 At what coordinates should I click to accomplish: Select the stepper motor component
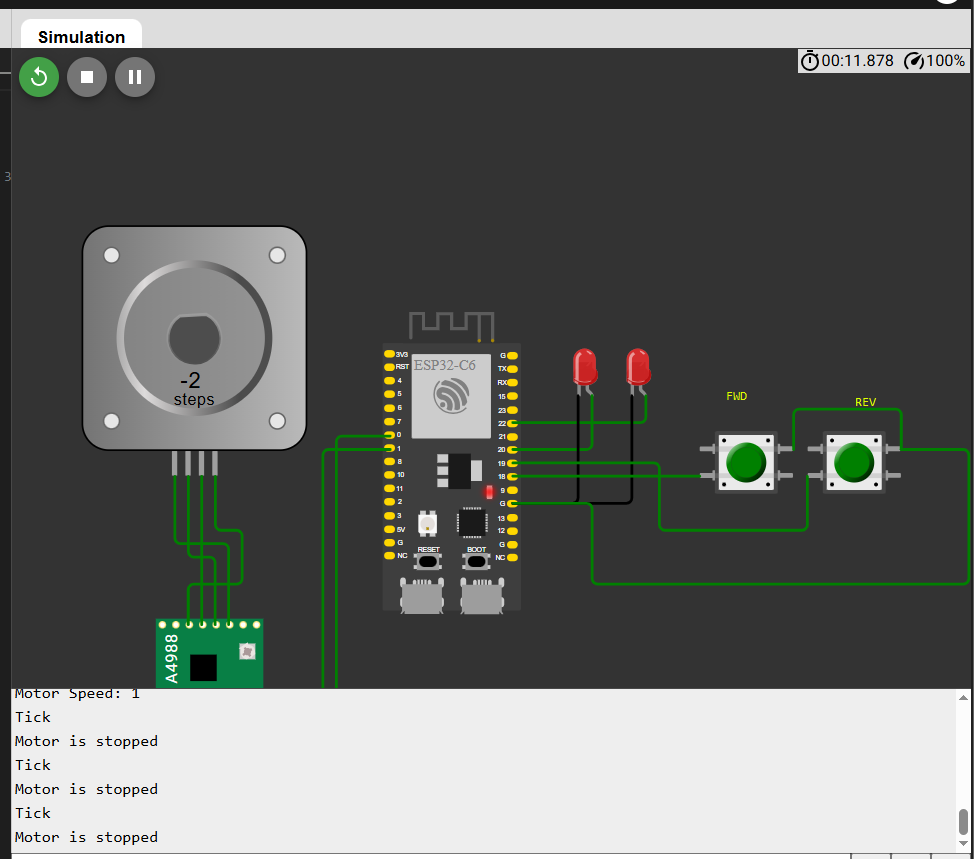click(194, 337)
